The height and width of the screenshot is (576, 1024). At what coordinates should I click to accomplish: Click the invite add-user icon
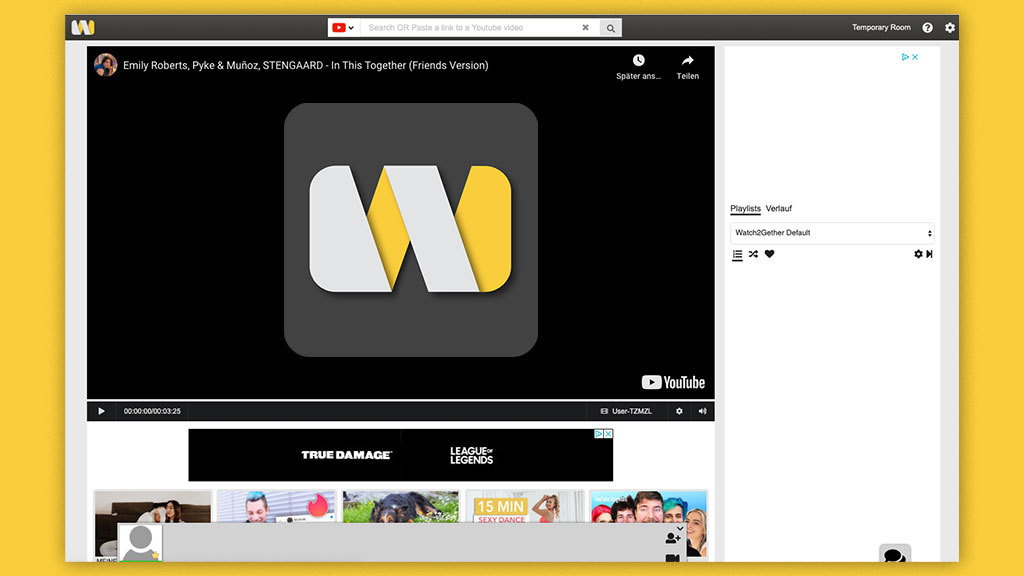(673, 538)
